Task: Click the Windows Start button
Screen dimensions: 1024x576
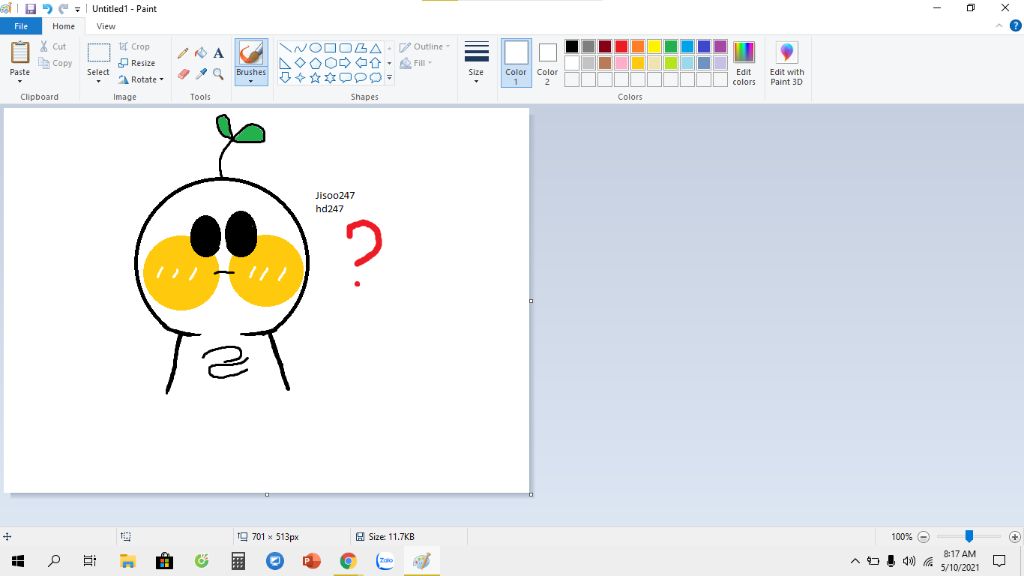Action: pos(18,560)
